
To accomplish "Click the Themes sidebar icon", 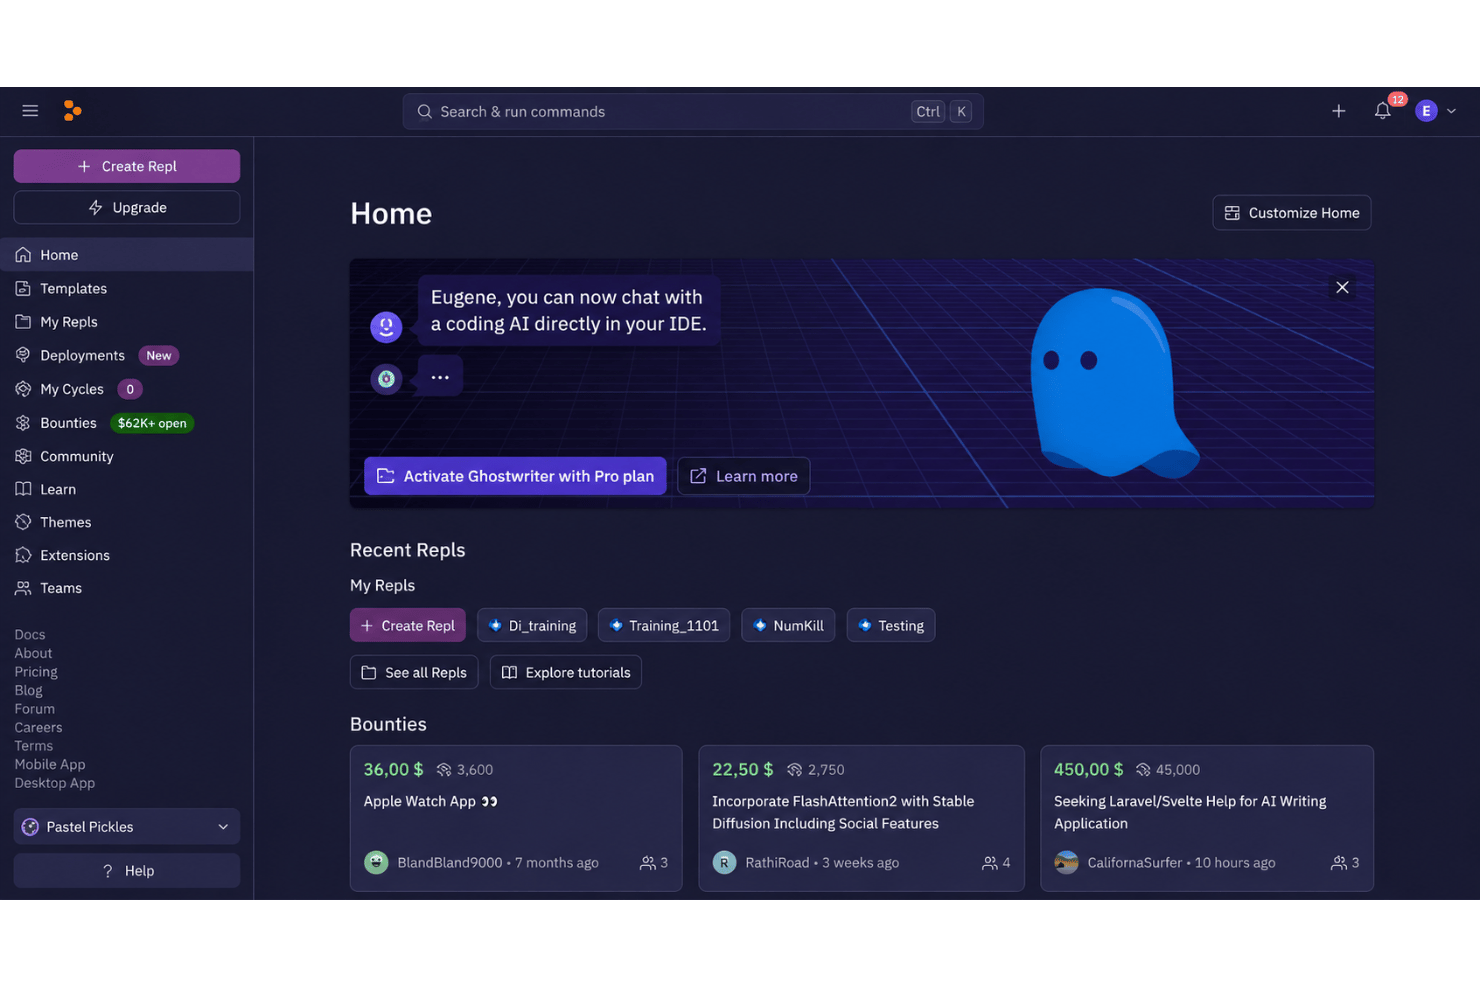I will 23,522.
